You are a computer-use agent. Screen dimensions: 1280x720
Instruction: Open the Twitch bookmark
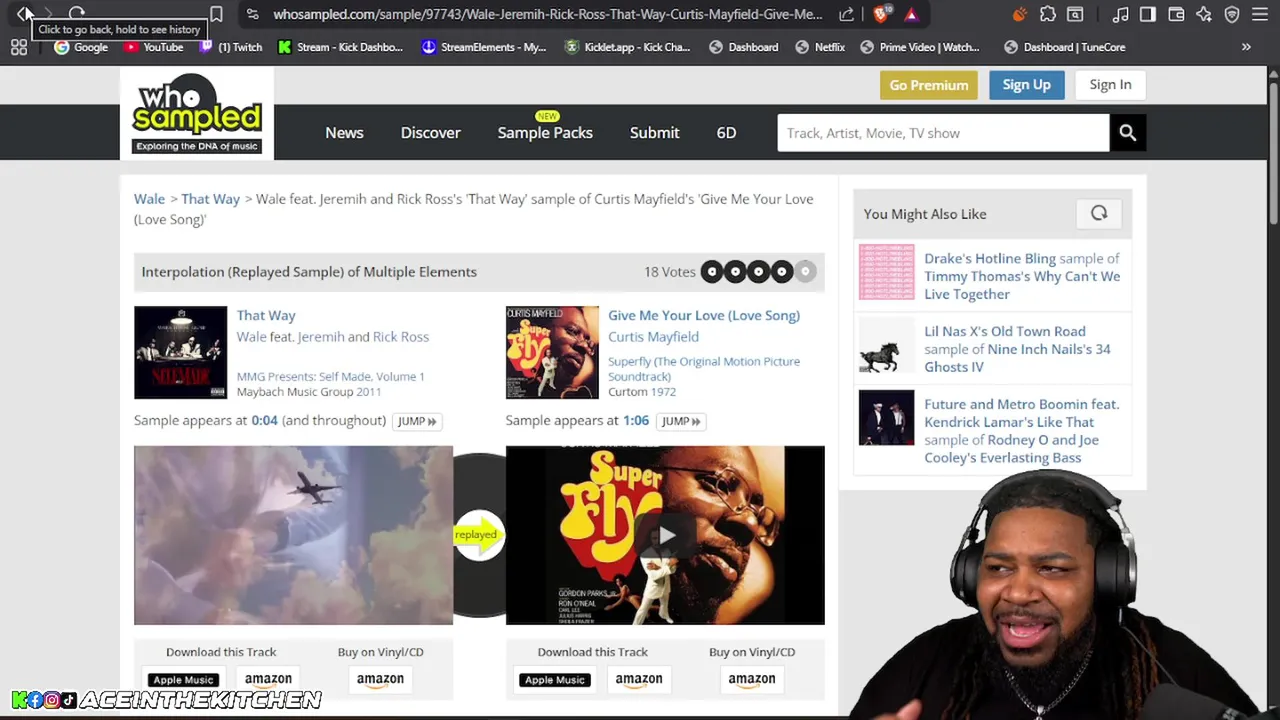pos(229,47)
